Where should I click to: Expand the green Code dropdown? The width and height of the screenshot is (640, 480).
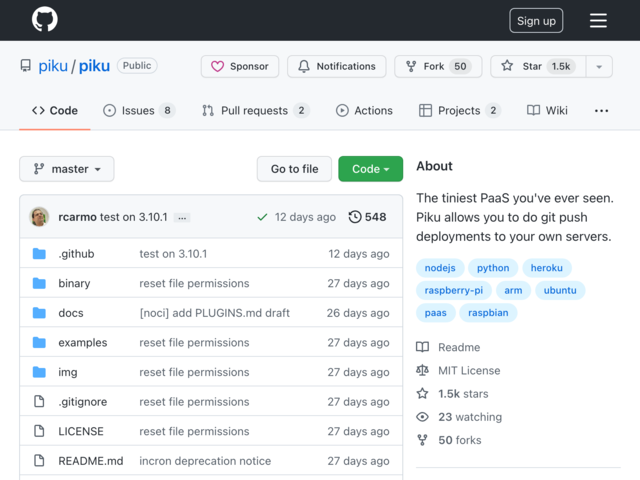371,169
